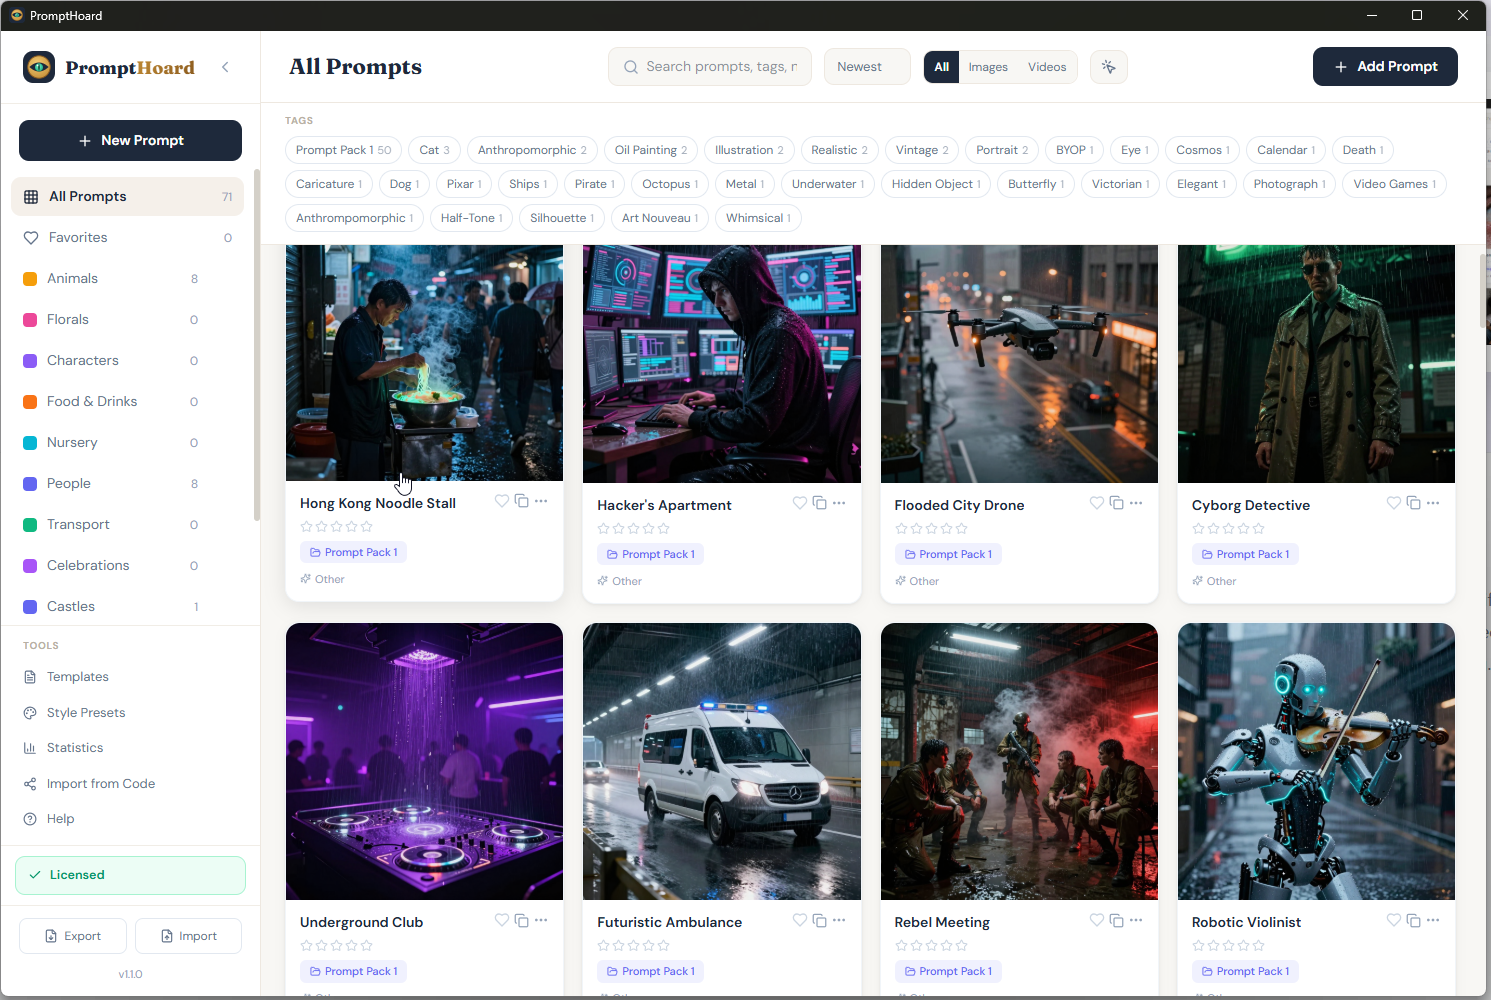
Task: Copy the Flooded City Drone prompt
Action: coord(1116,503)
